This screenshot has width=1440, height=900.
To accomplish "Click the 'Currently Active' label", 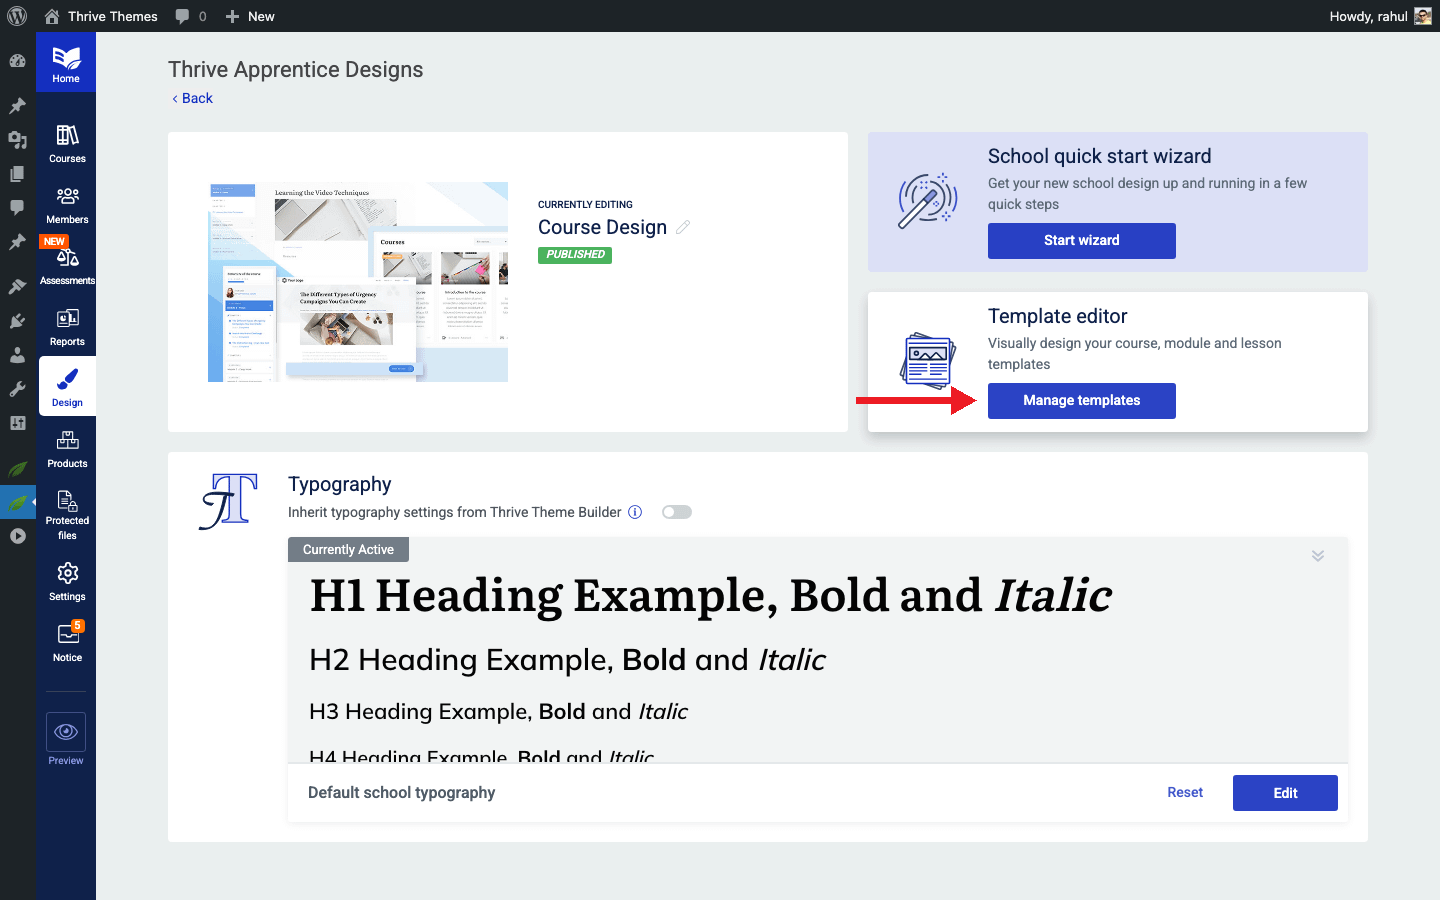I will pos(348,550).
